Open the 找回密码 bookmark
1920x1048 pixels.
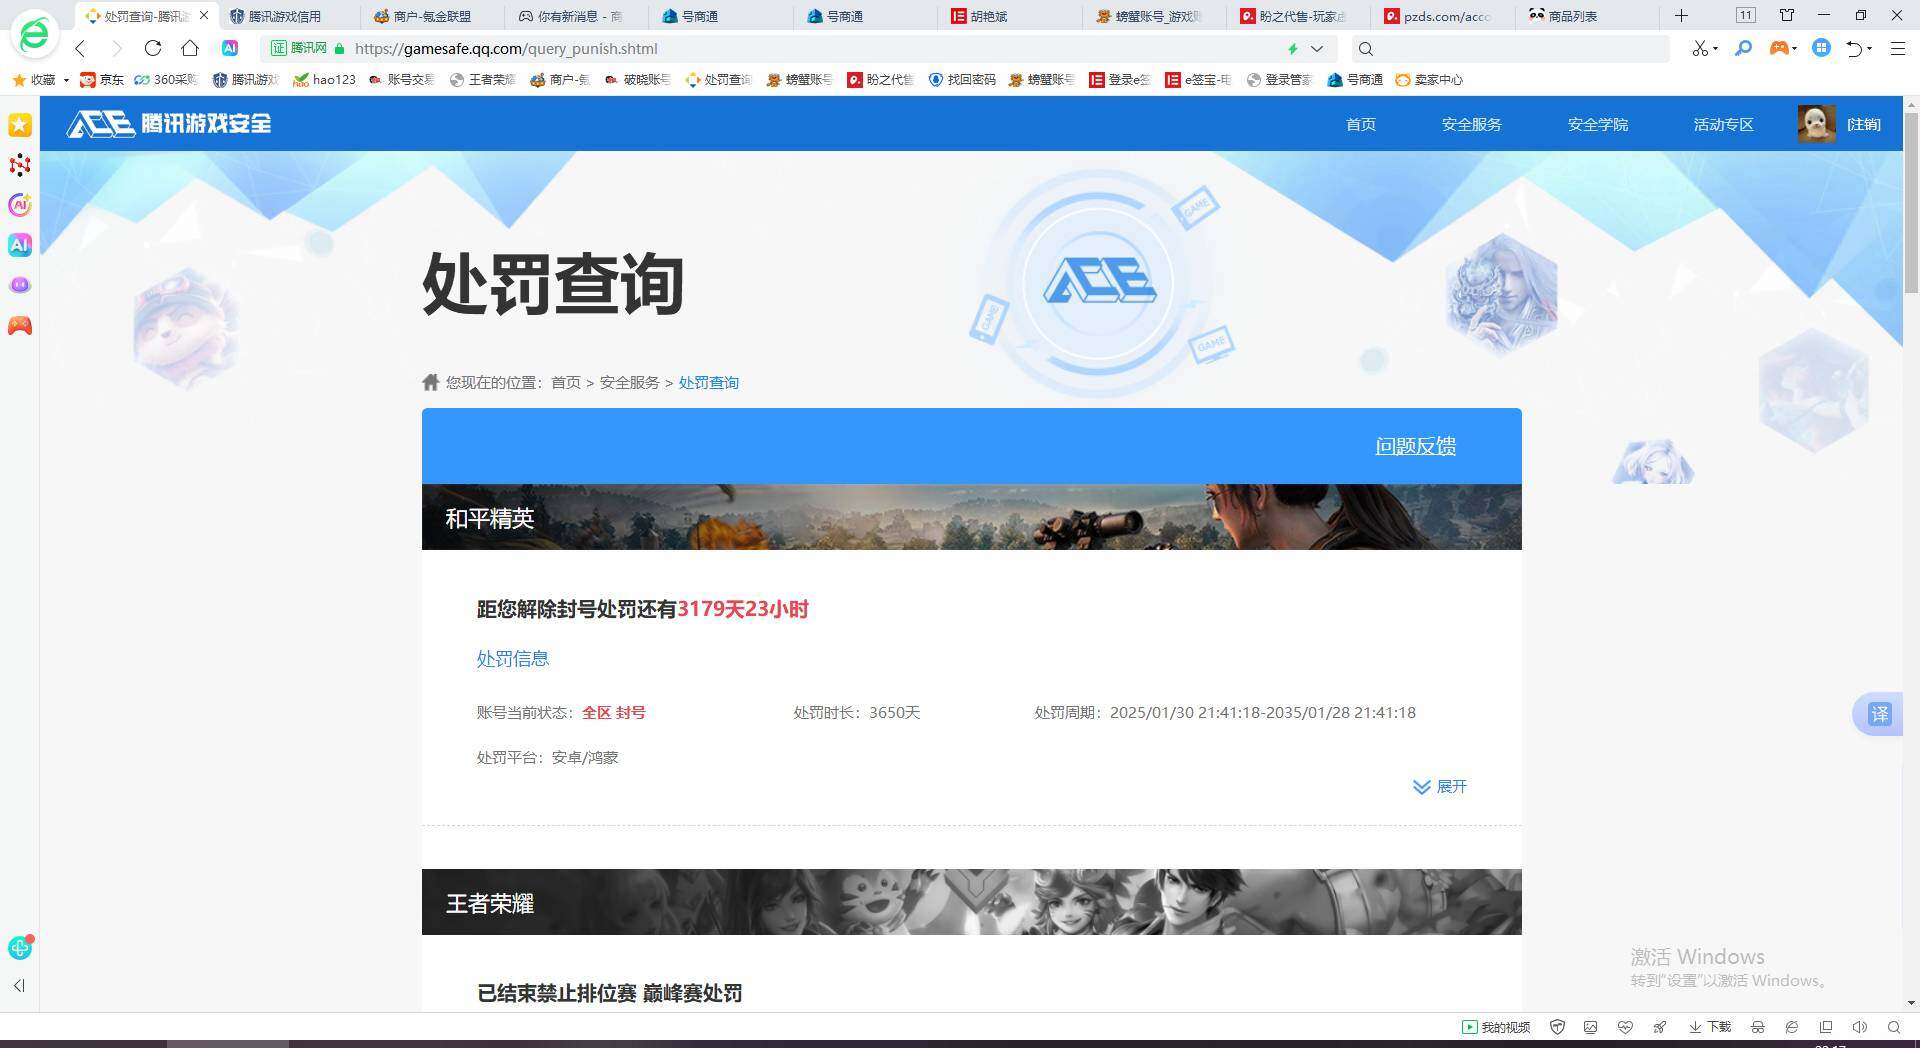[962, 79]
